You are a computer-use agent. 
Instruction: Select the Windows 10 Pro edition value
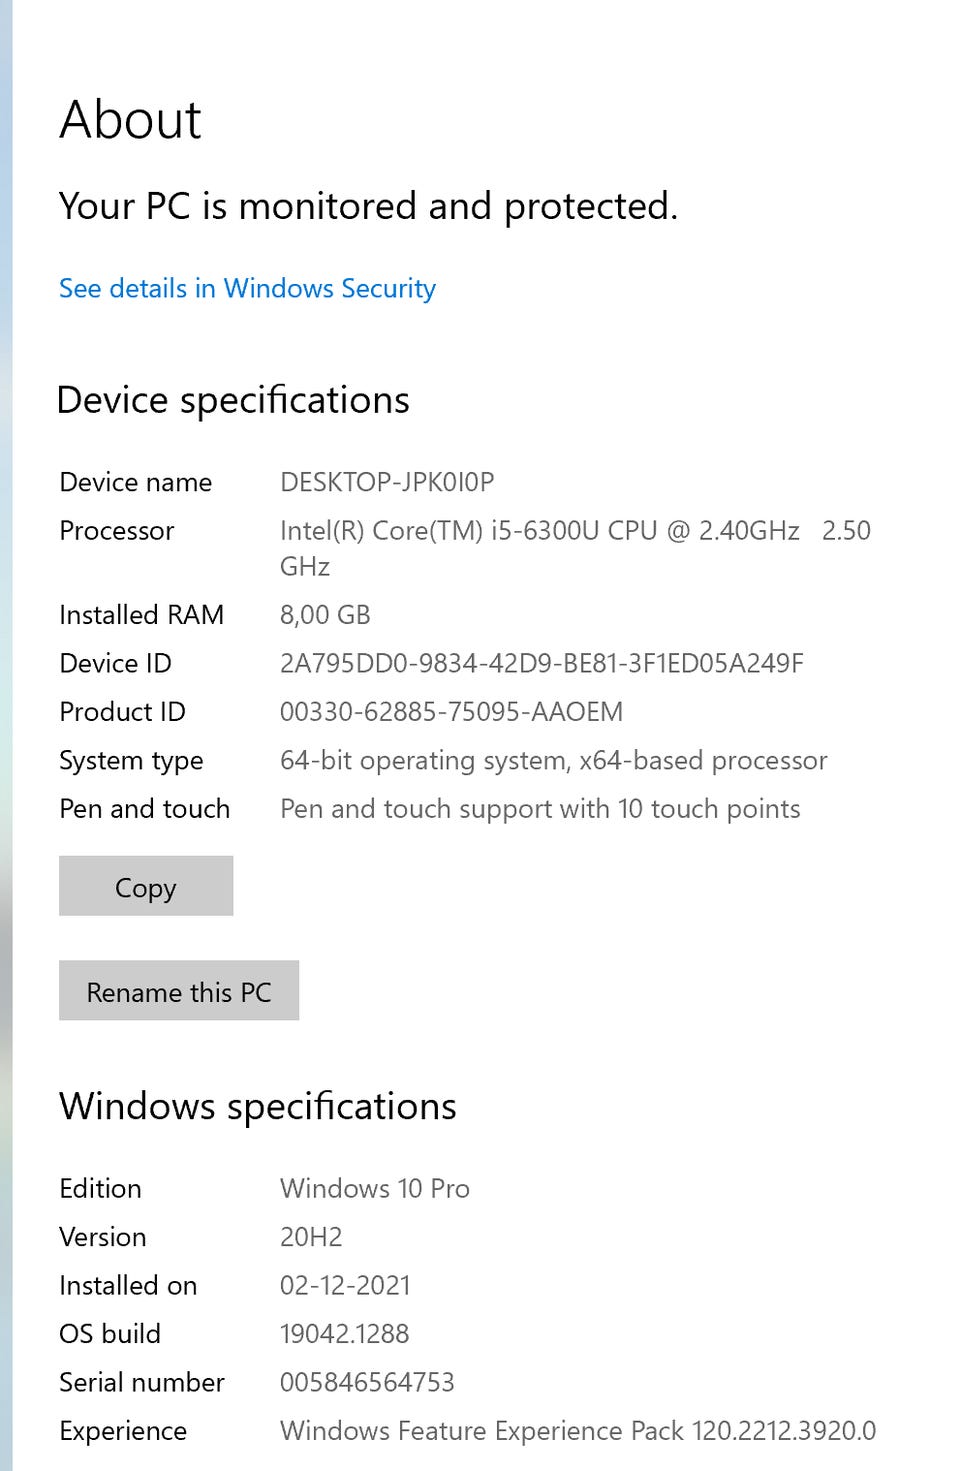tap(375, 1189)
